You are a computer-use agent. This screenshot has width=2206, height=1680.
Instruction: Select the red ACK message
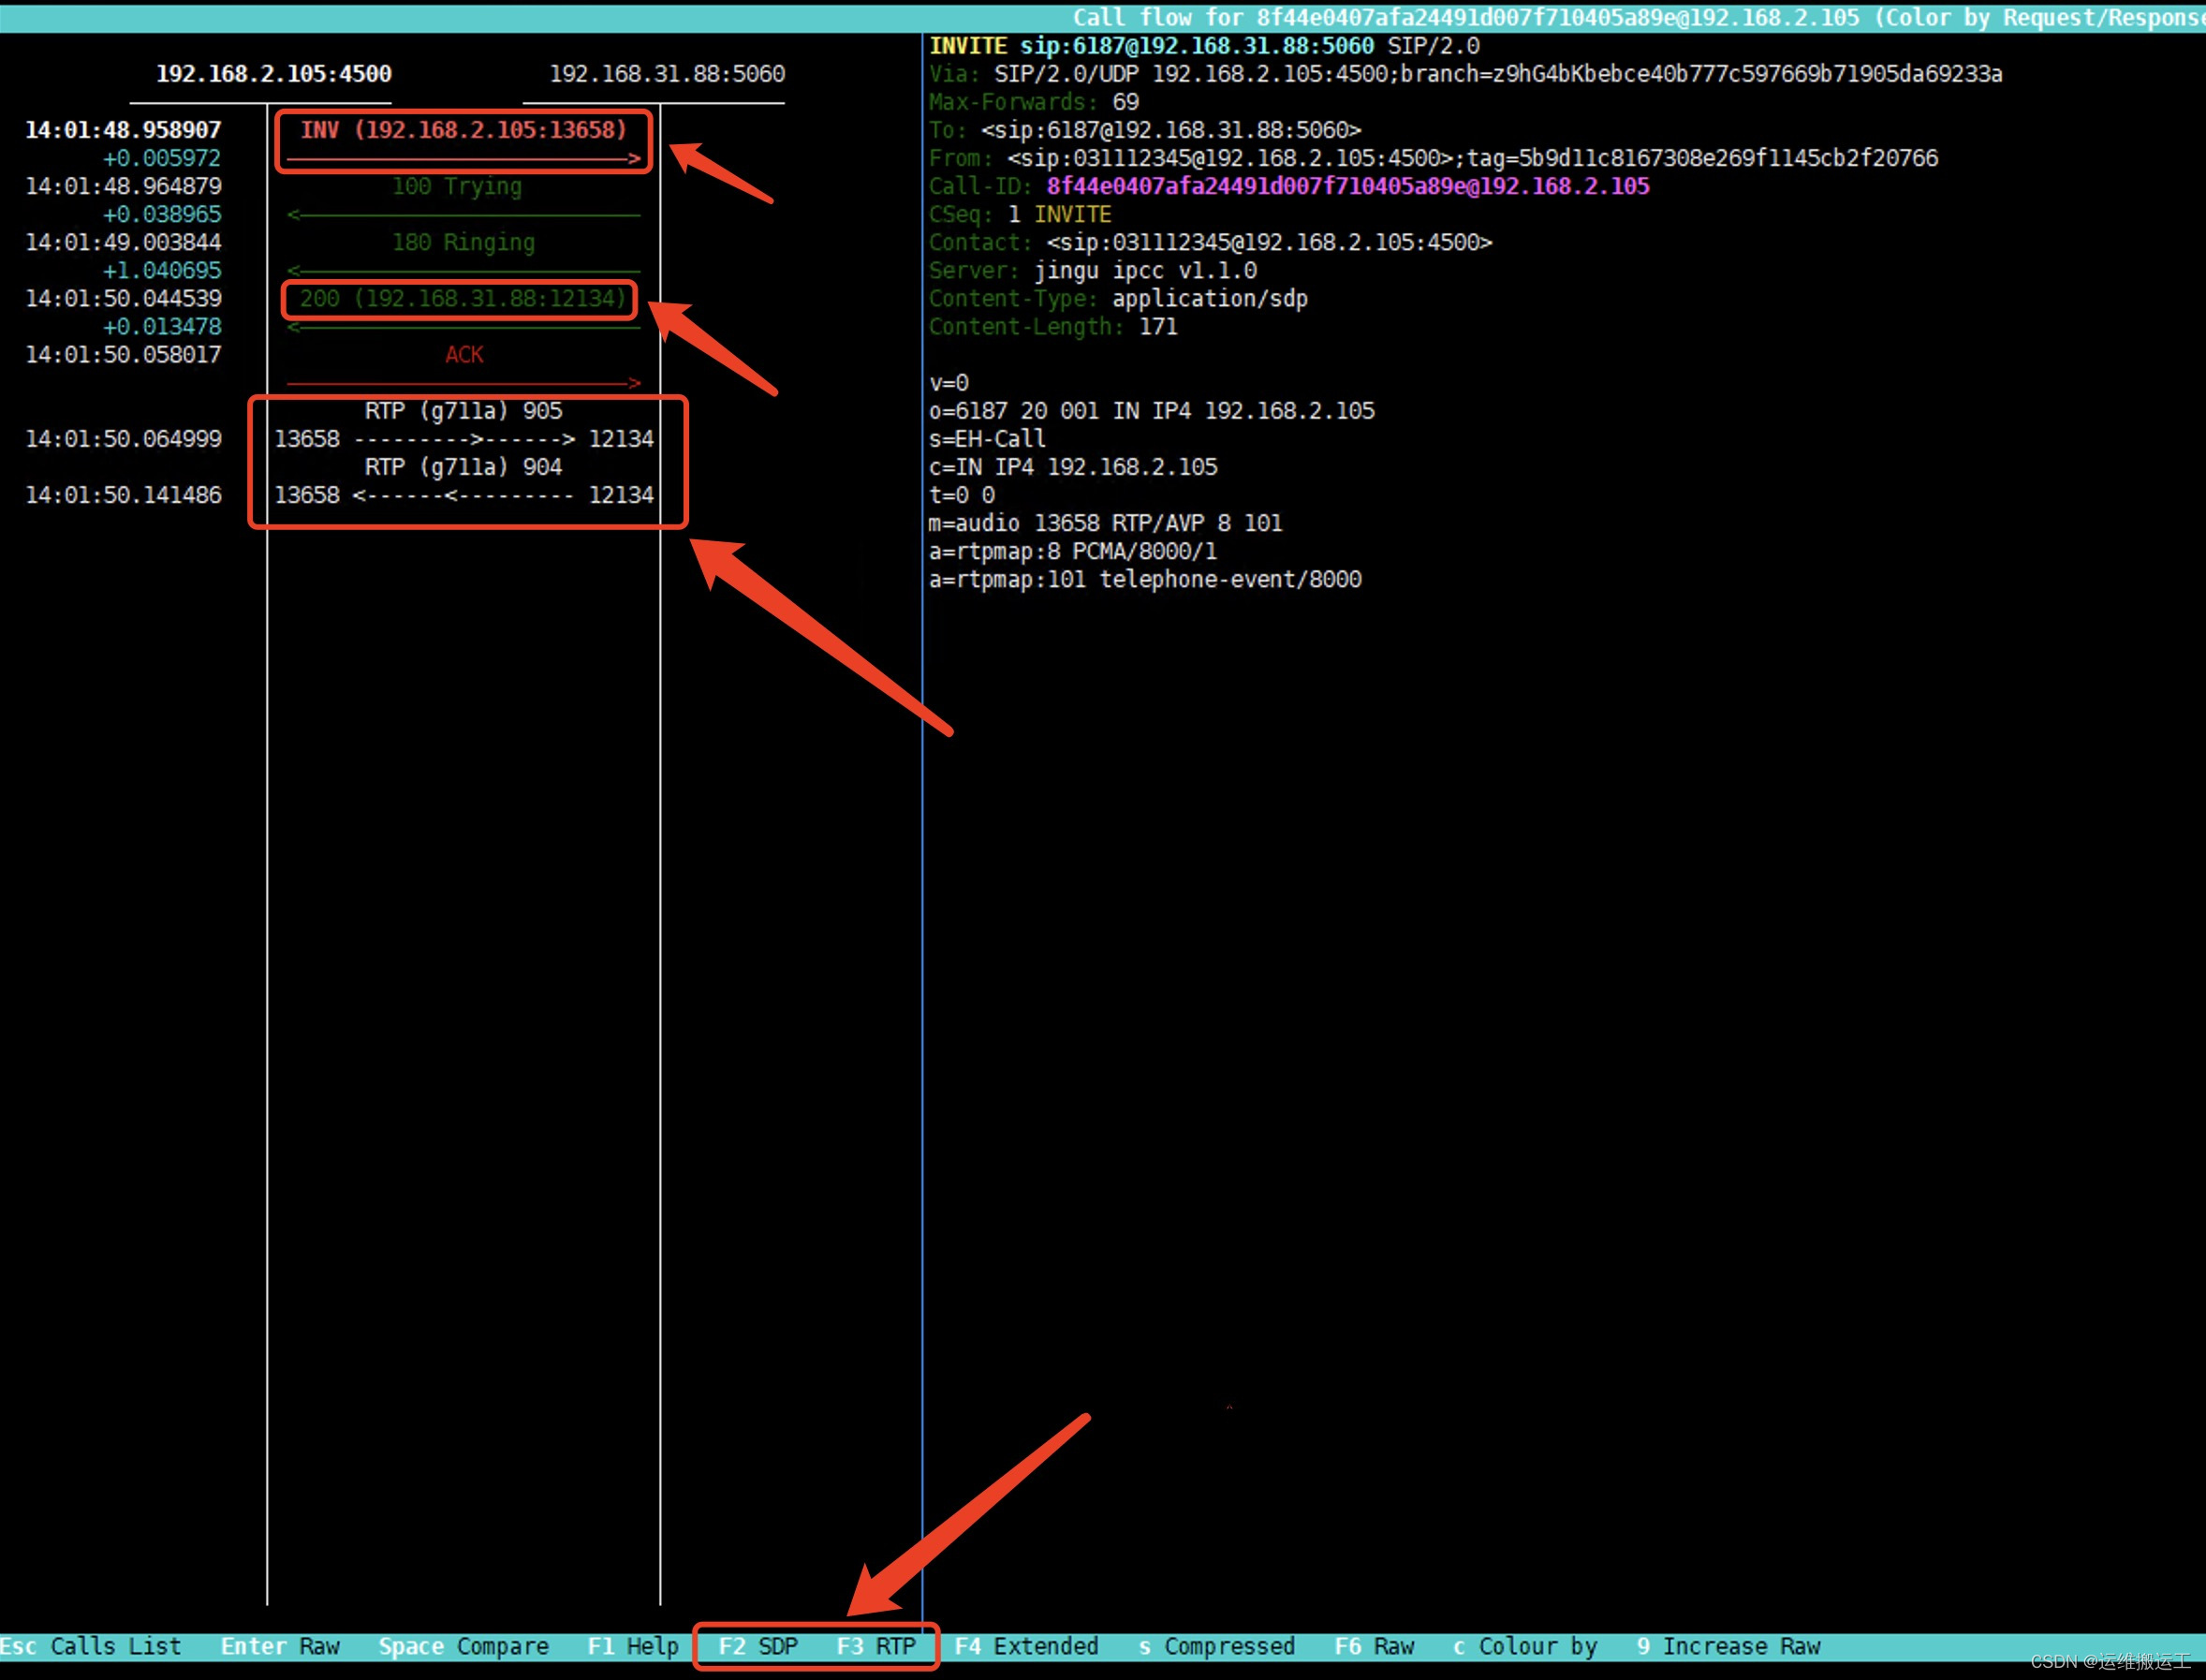click(x=464, y=355)
